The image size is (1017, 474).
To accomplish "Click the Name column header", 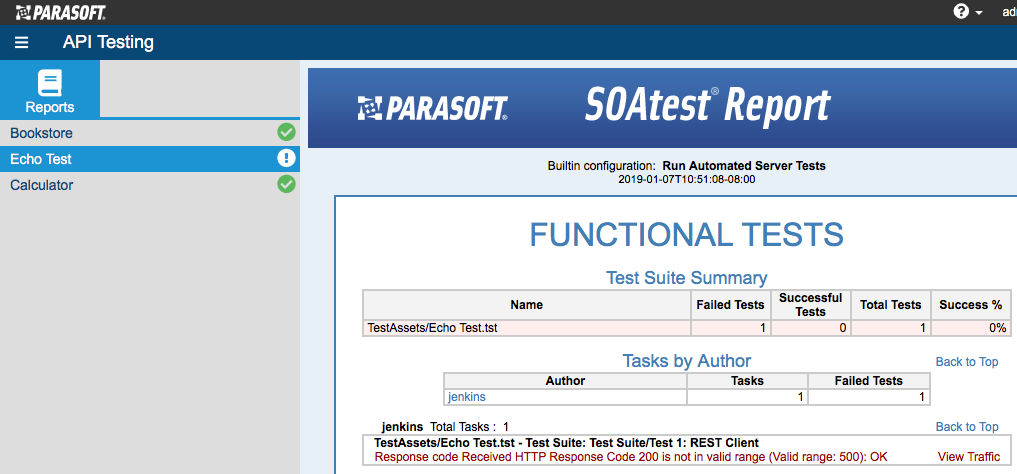I will pyautogui.click(x=527, y=305).
